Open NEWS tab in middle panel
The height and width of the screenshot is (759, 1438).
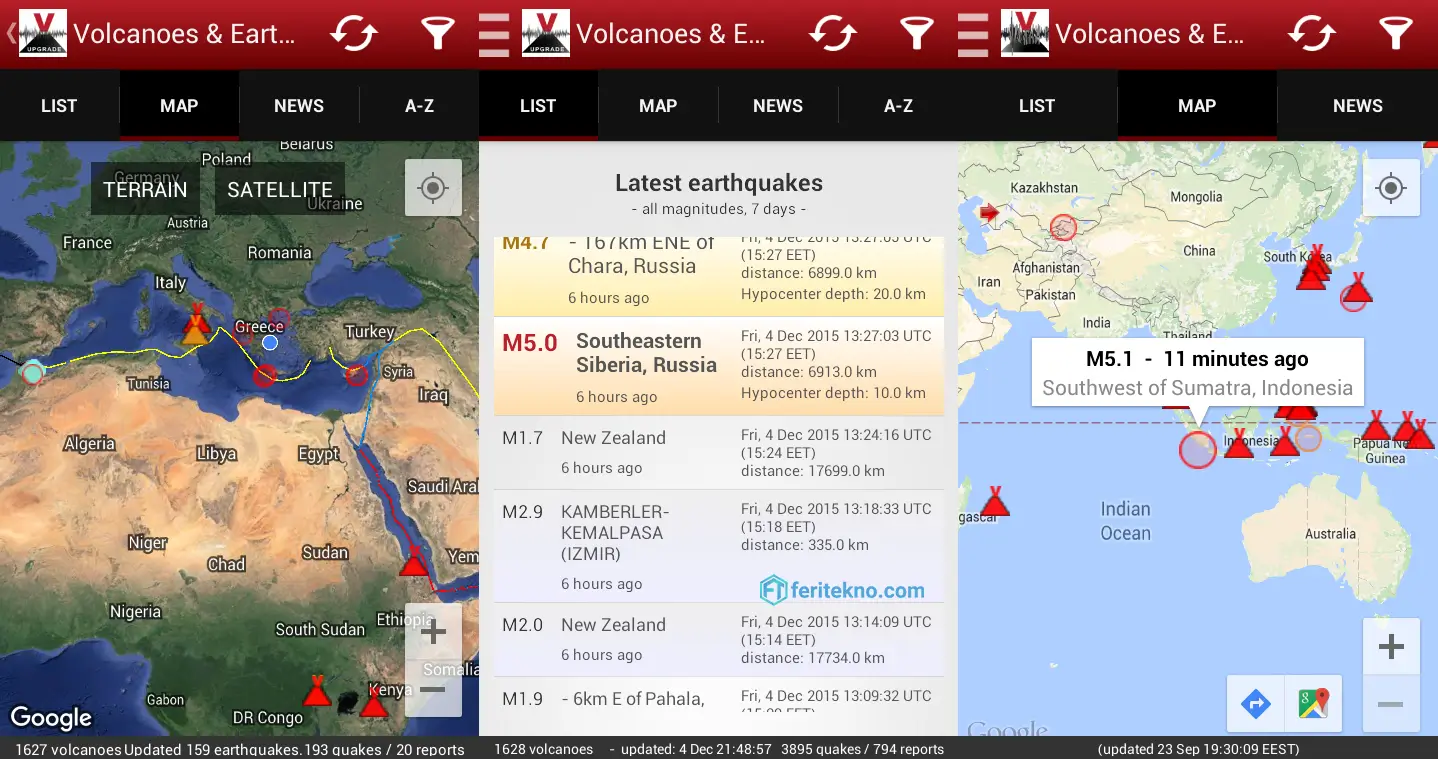click(x=778, y=105)
